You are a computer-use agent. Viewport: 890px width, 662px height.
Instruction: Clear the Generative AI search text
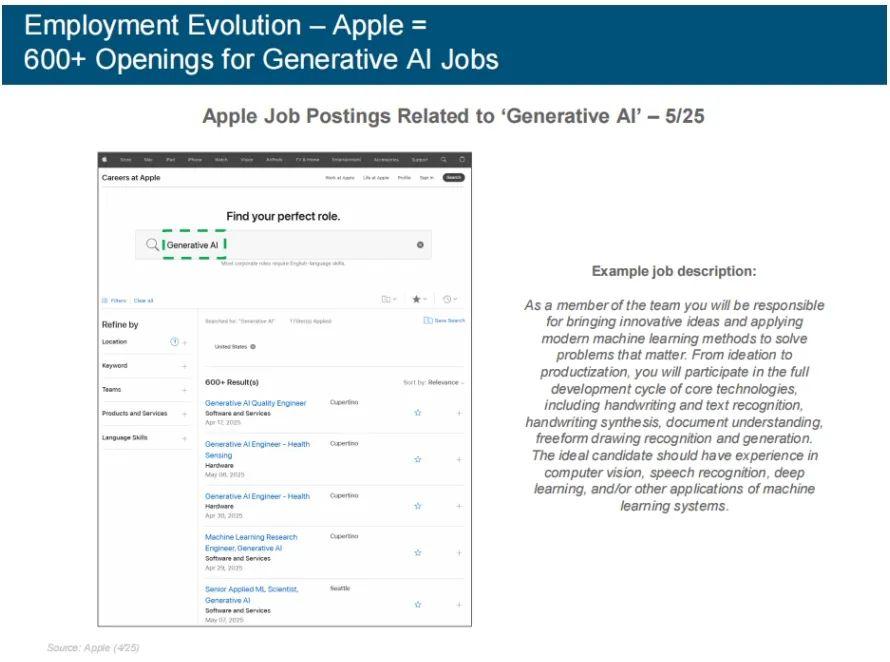pos(420,245)
